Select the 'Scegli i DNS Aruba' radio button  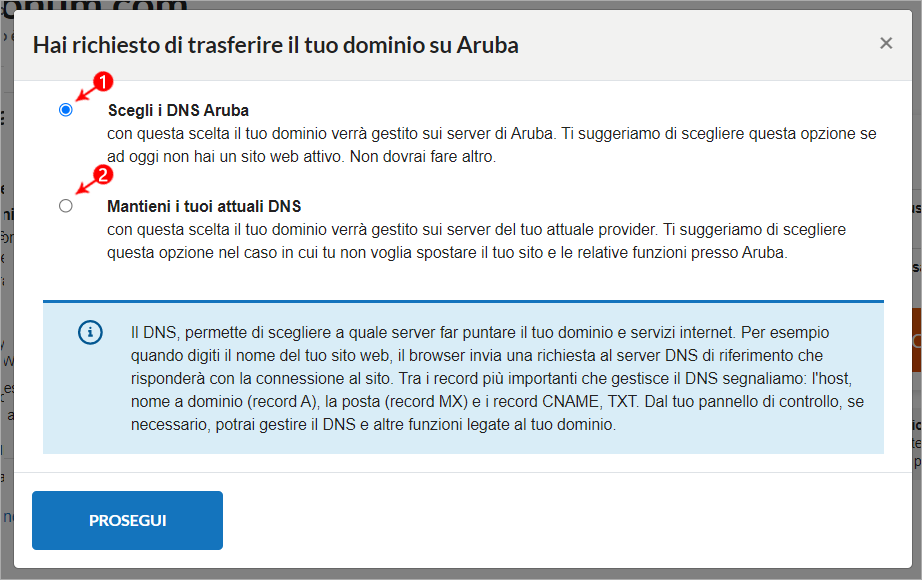coord(66,110)
